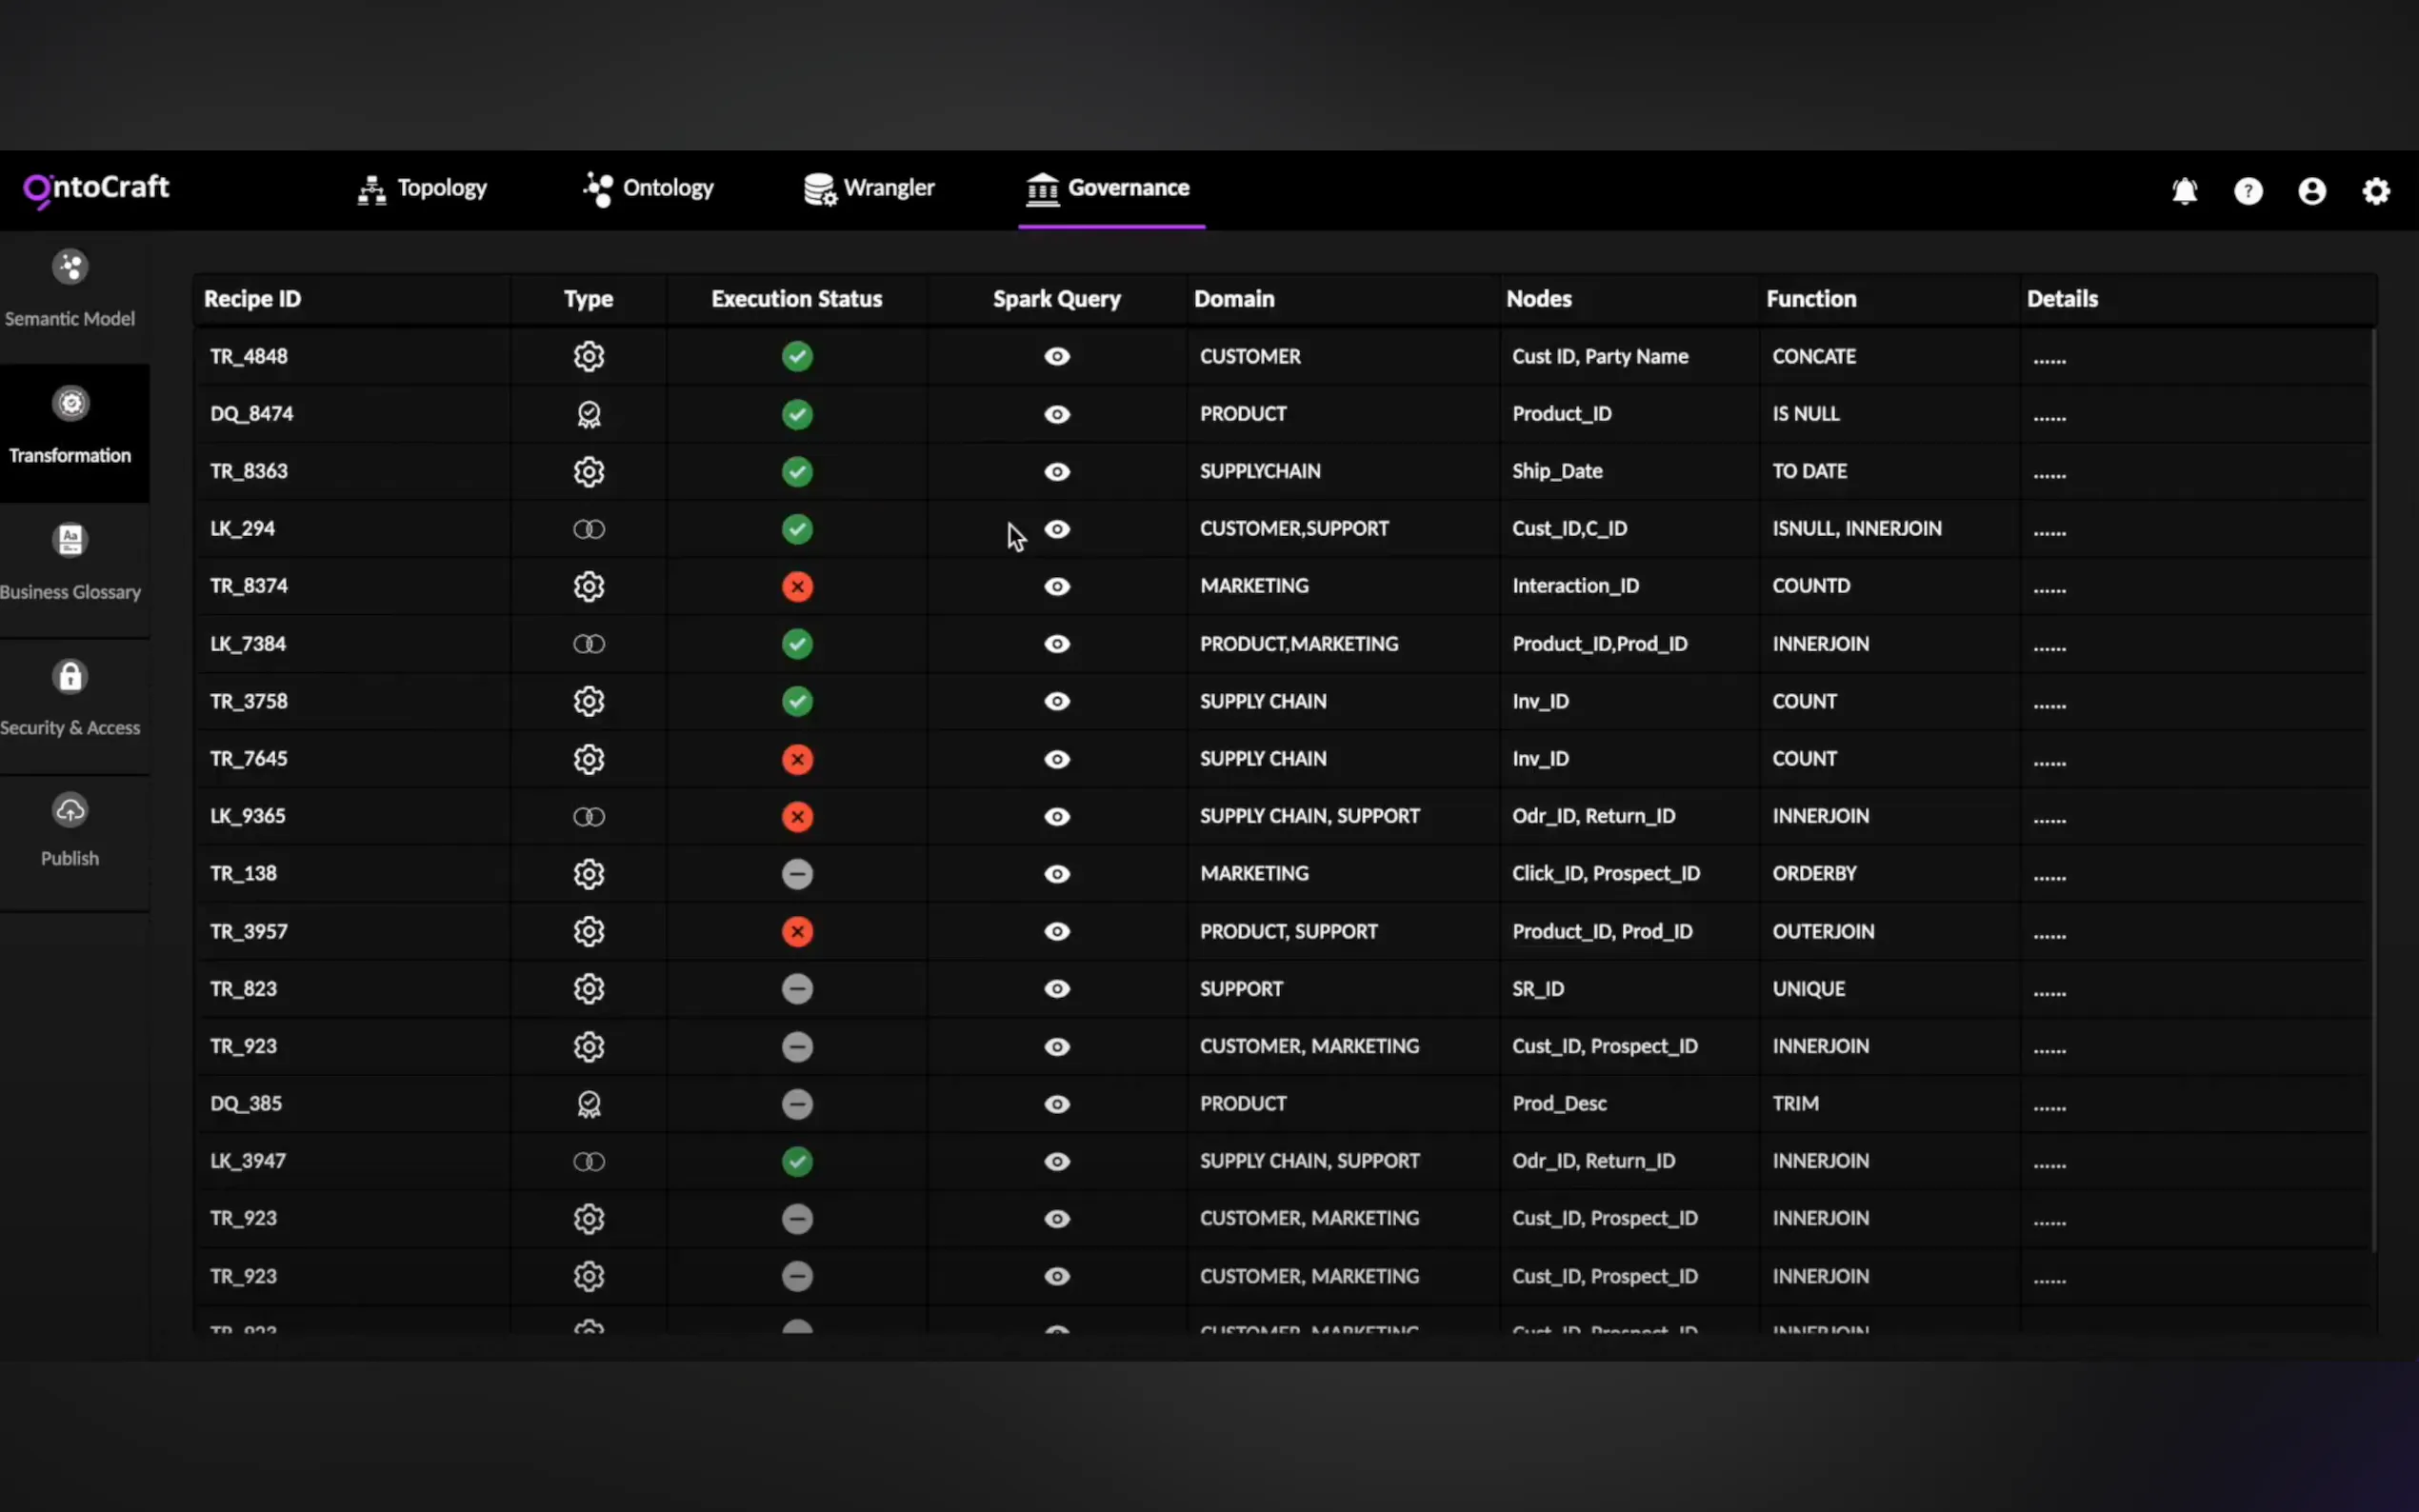The height and width of the screenshot is (1512, 2419).
Task: Click the type gear icon for TR_4848
Action: [x=589, y=356]
